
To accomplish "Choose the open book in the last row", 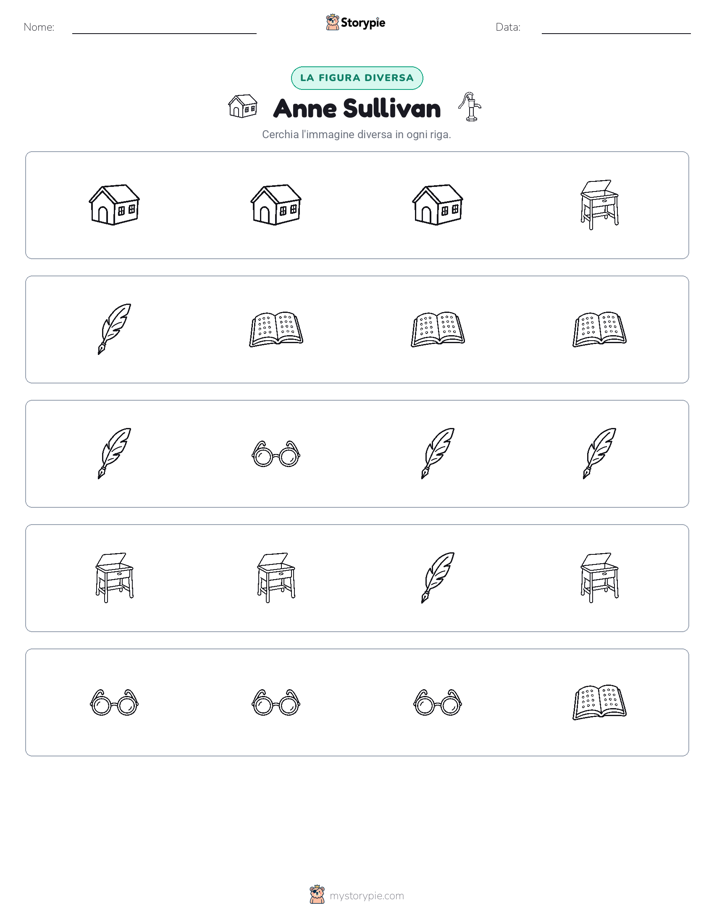I will point(599,702).
